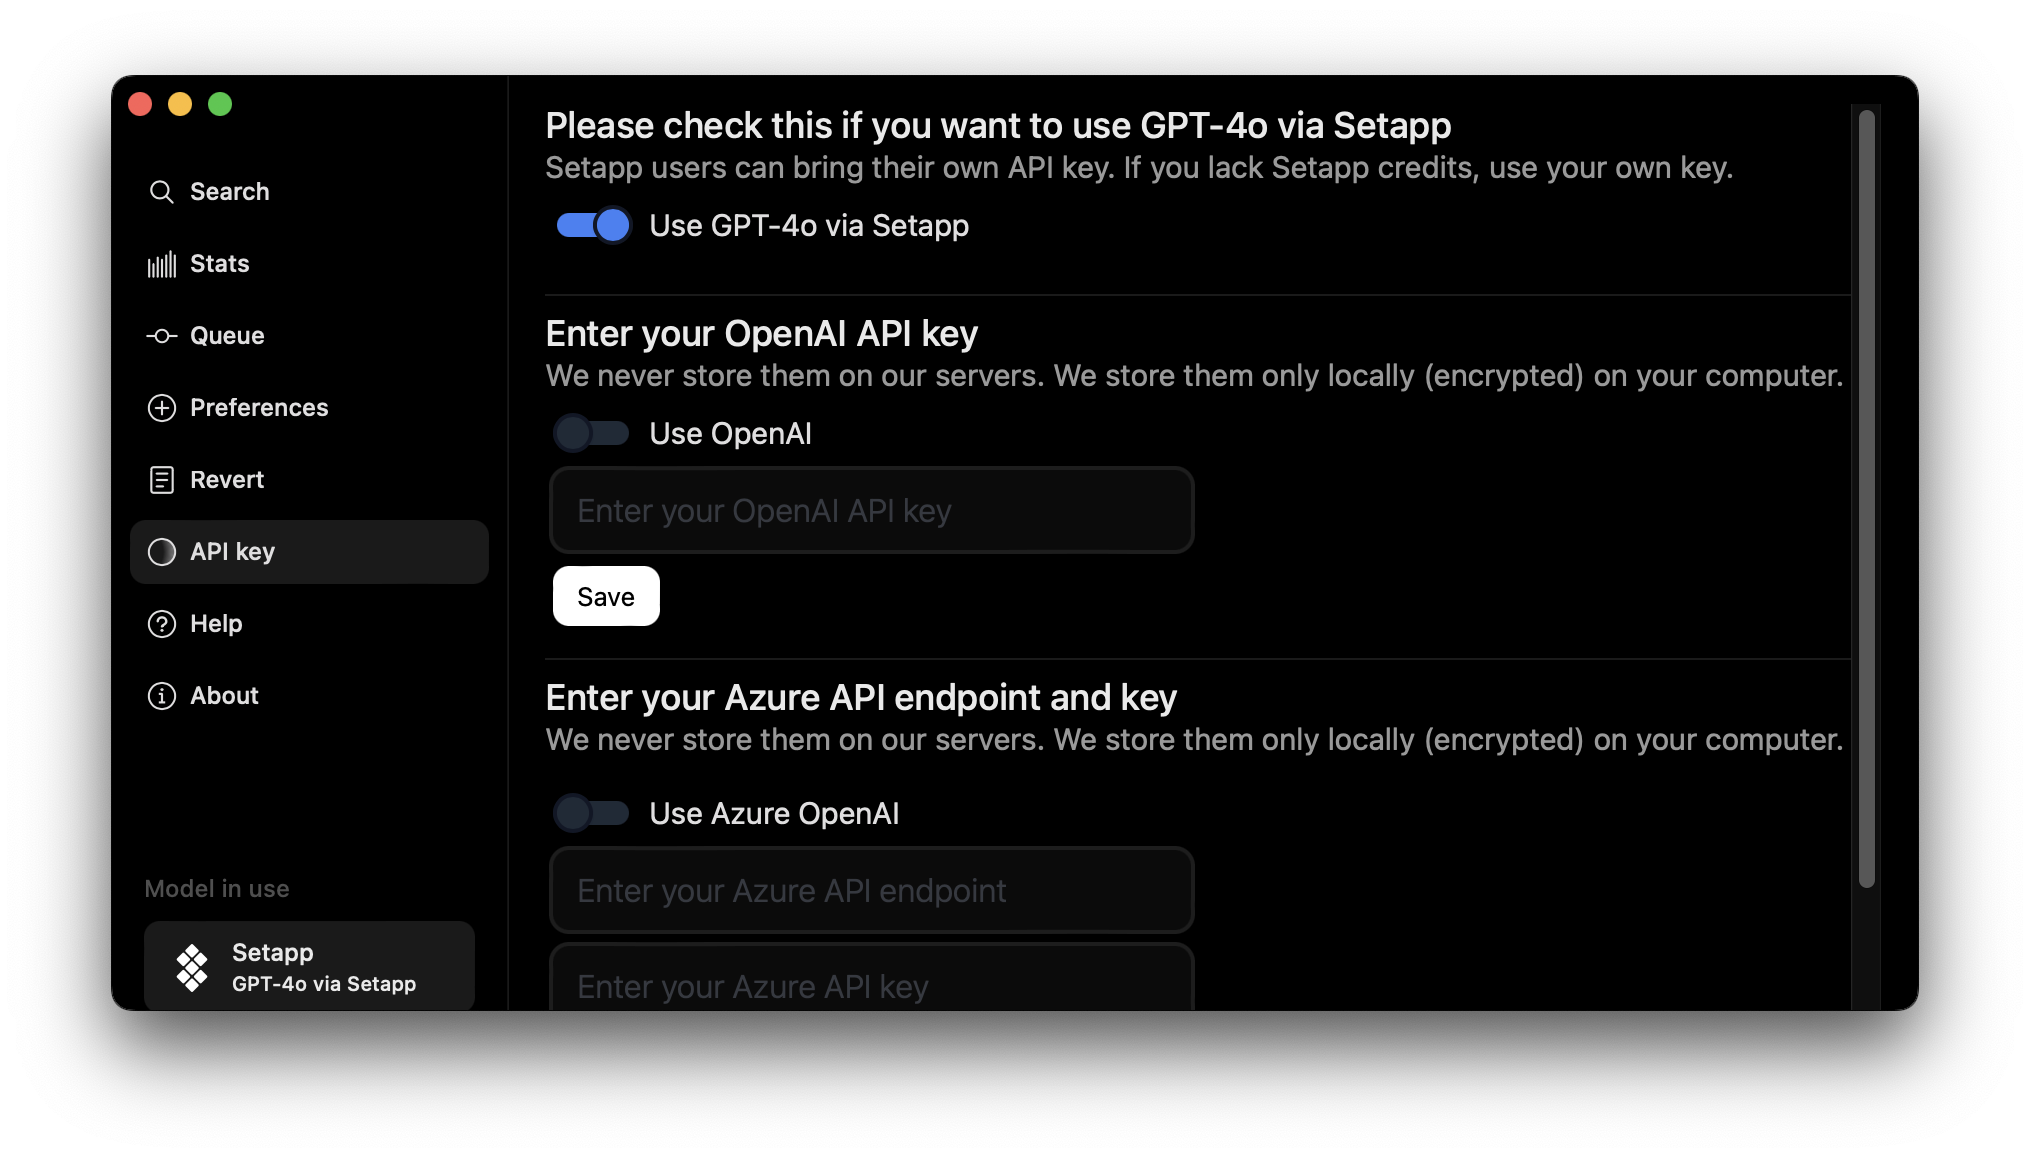Go to the Preferences menu item

pyautogui.click(x=259, y=408)
